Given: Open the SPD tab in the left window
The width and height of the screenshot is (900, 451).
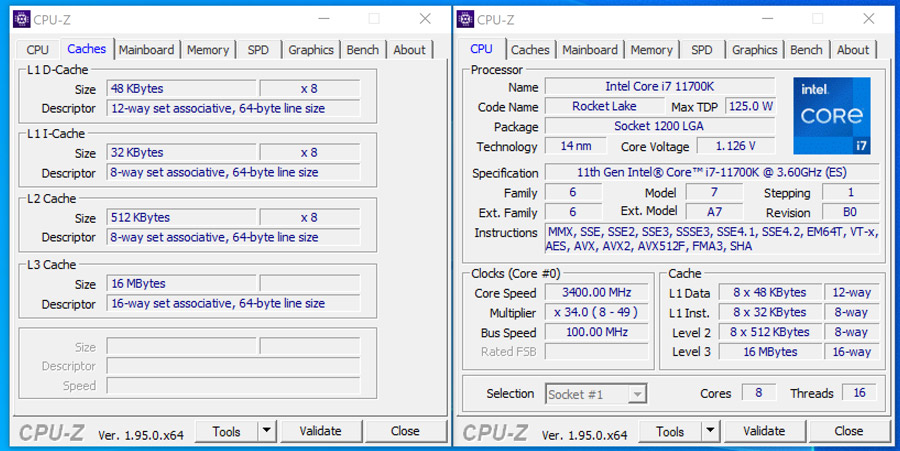Looking at the screenshot, I should coord(258,50).
